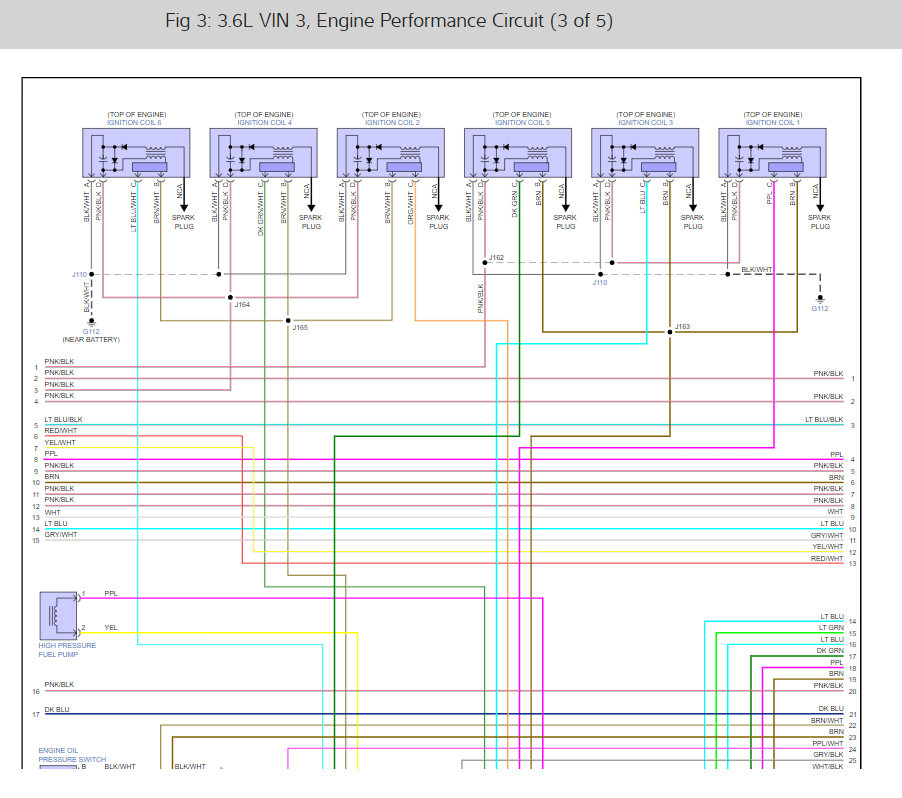Click the spark plug arrow under Ignition Coil 1

click(x=820, y=207)
